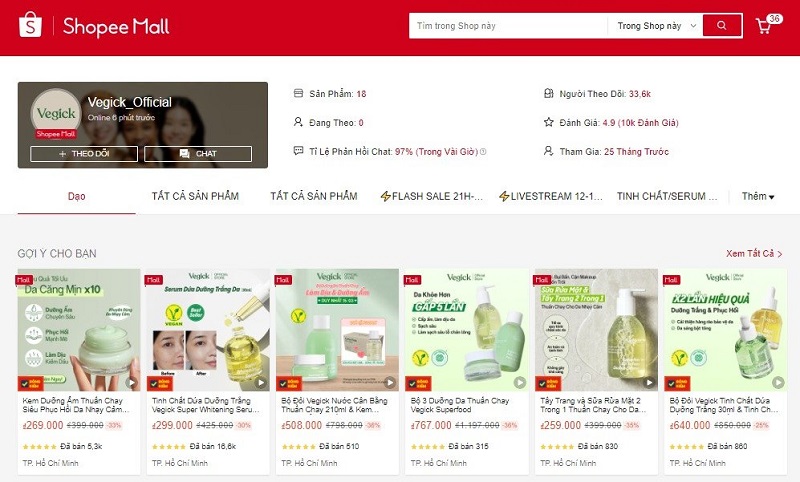
Task: Click the magnifier search button
Action: point(722,26)
